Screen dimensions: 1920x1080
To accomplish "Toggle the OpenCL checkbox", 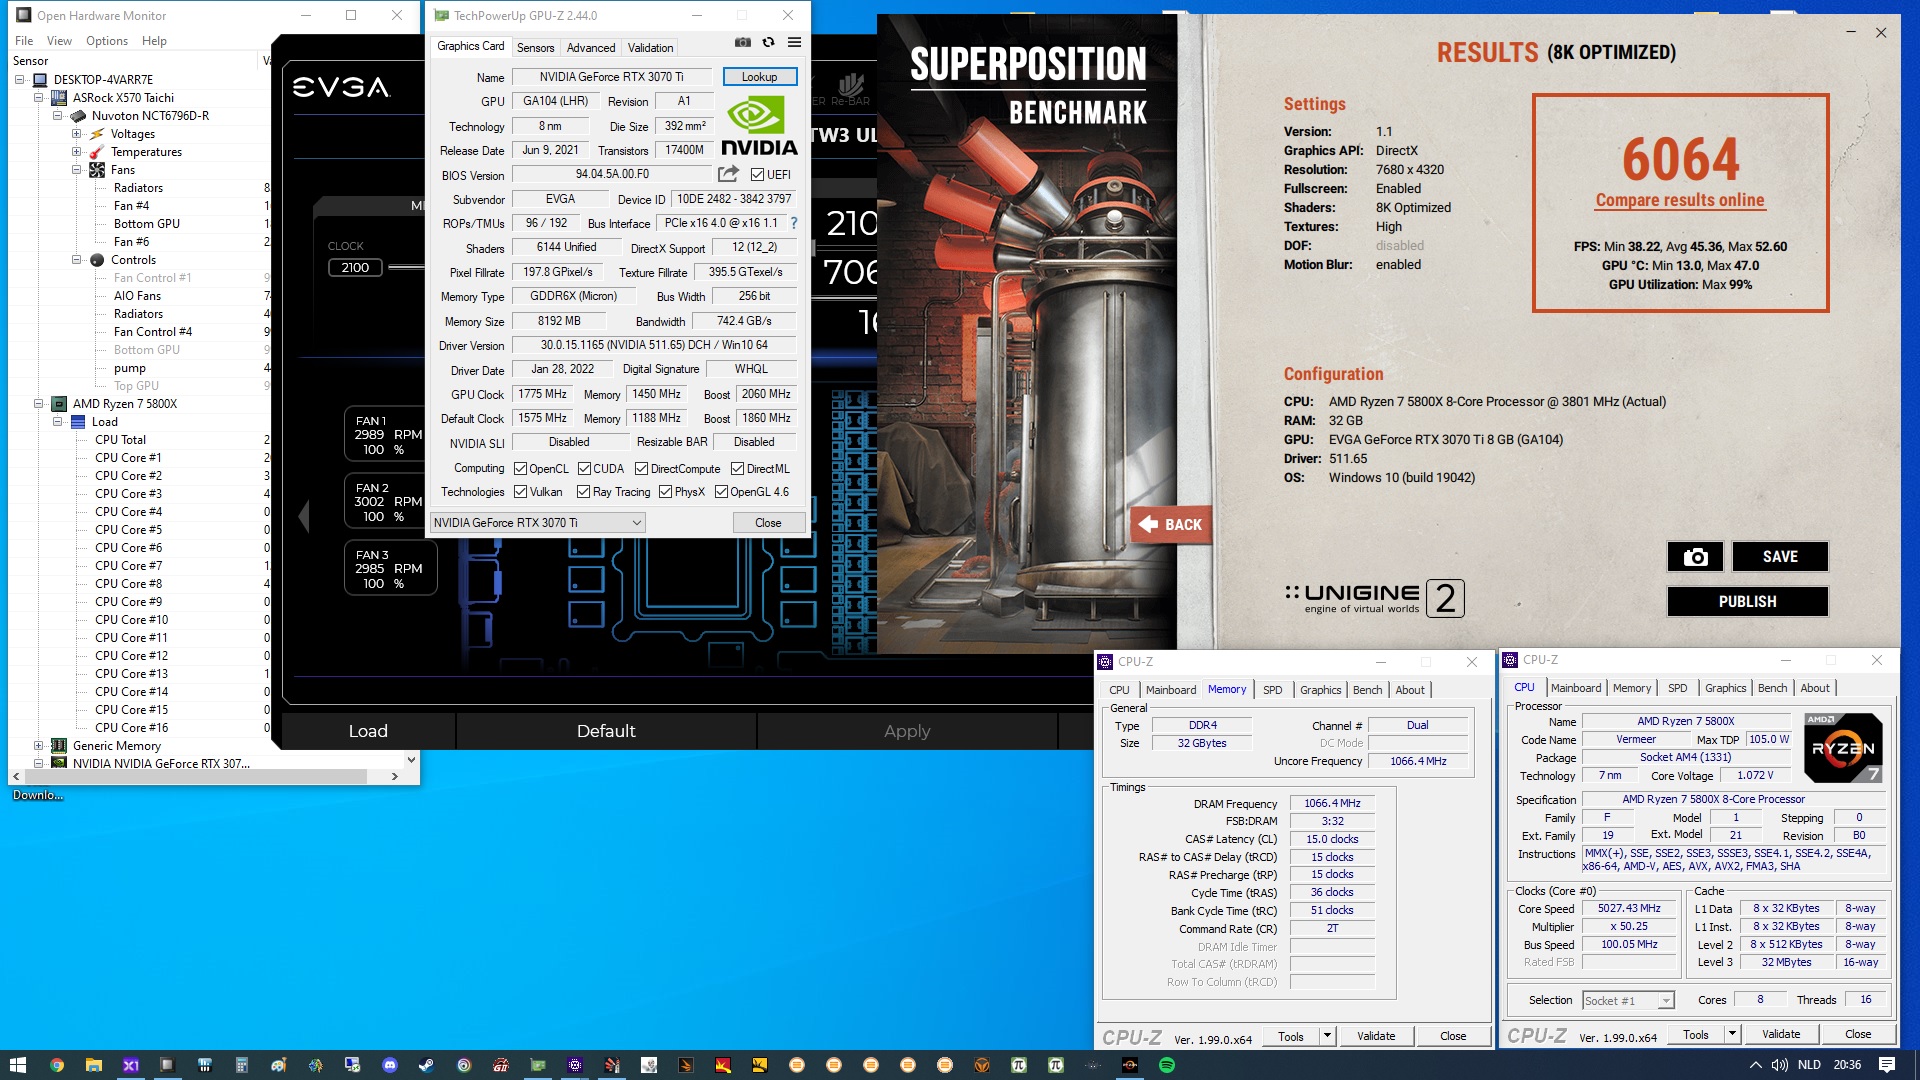I will click(x=520, y=469).
